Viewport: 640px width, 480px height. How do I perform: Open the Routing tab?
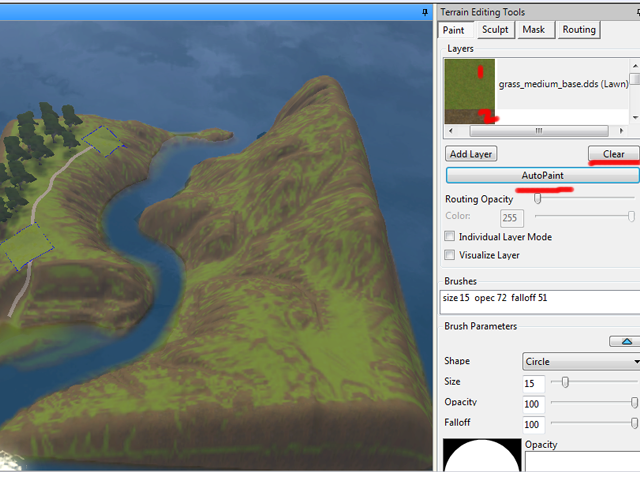click(x=579, y=30)
